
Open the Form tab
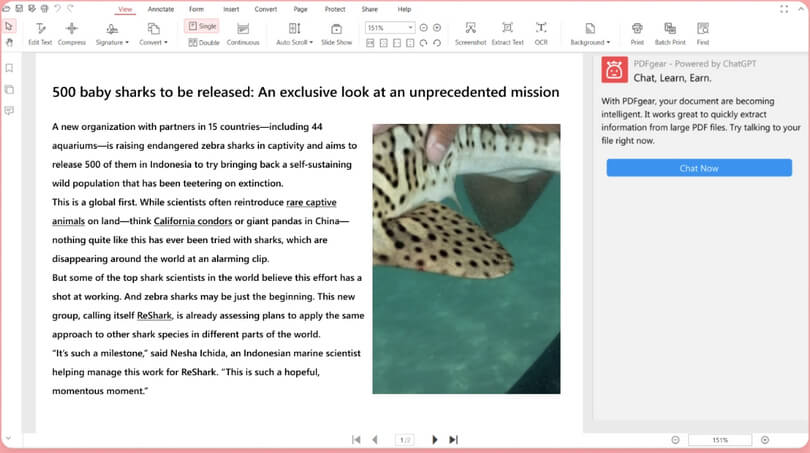tap(196, 9)
